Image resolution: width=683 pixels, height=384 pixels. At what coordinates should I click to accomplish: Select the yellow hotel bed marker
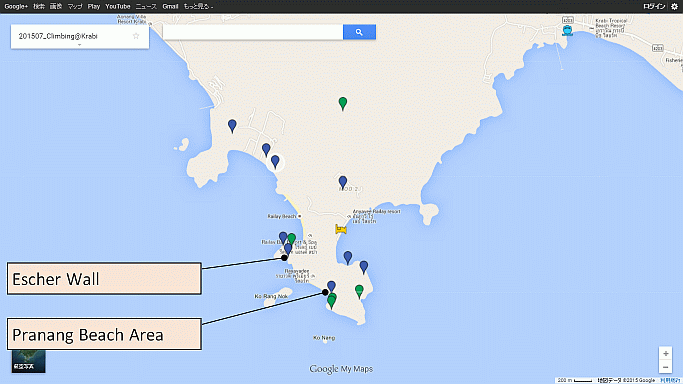click(341, 229)
